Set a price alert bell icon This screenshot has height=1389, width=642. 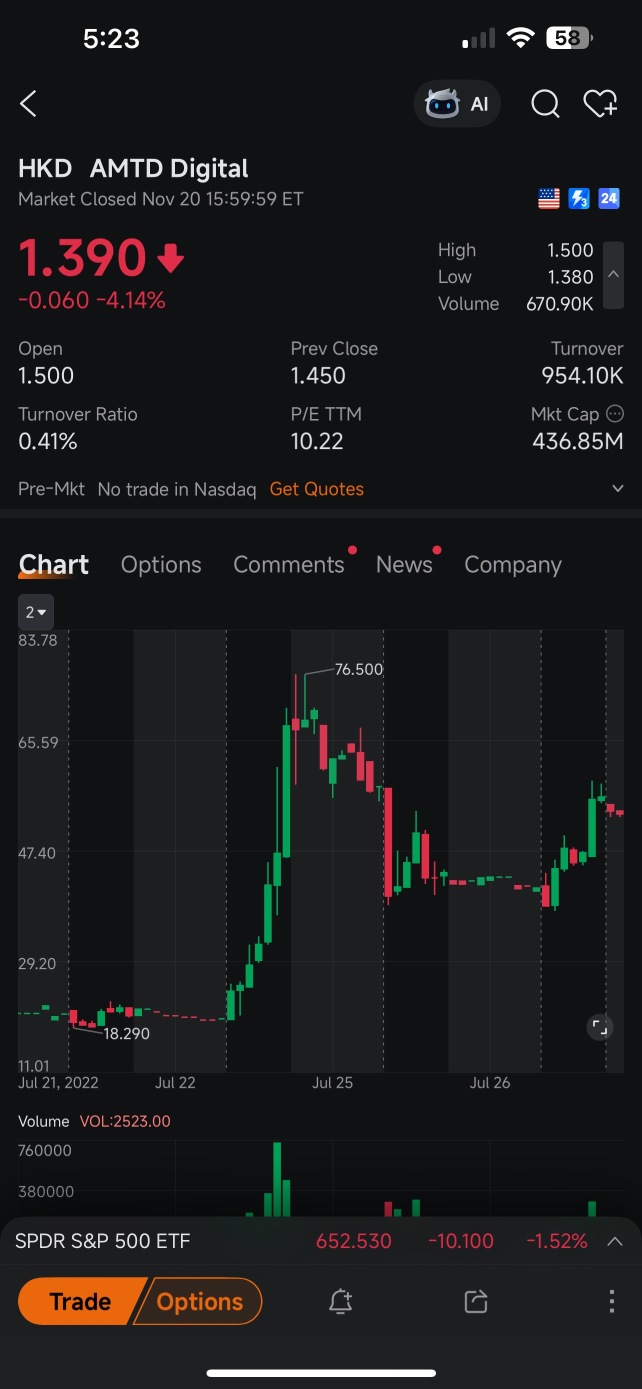(x=340, y=1301)
